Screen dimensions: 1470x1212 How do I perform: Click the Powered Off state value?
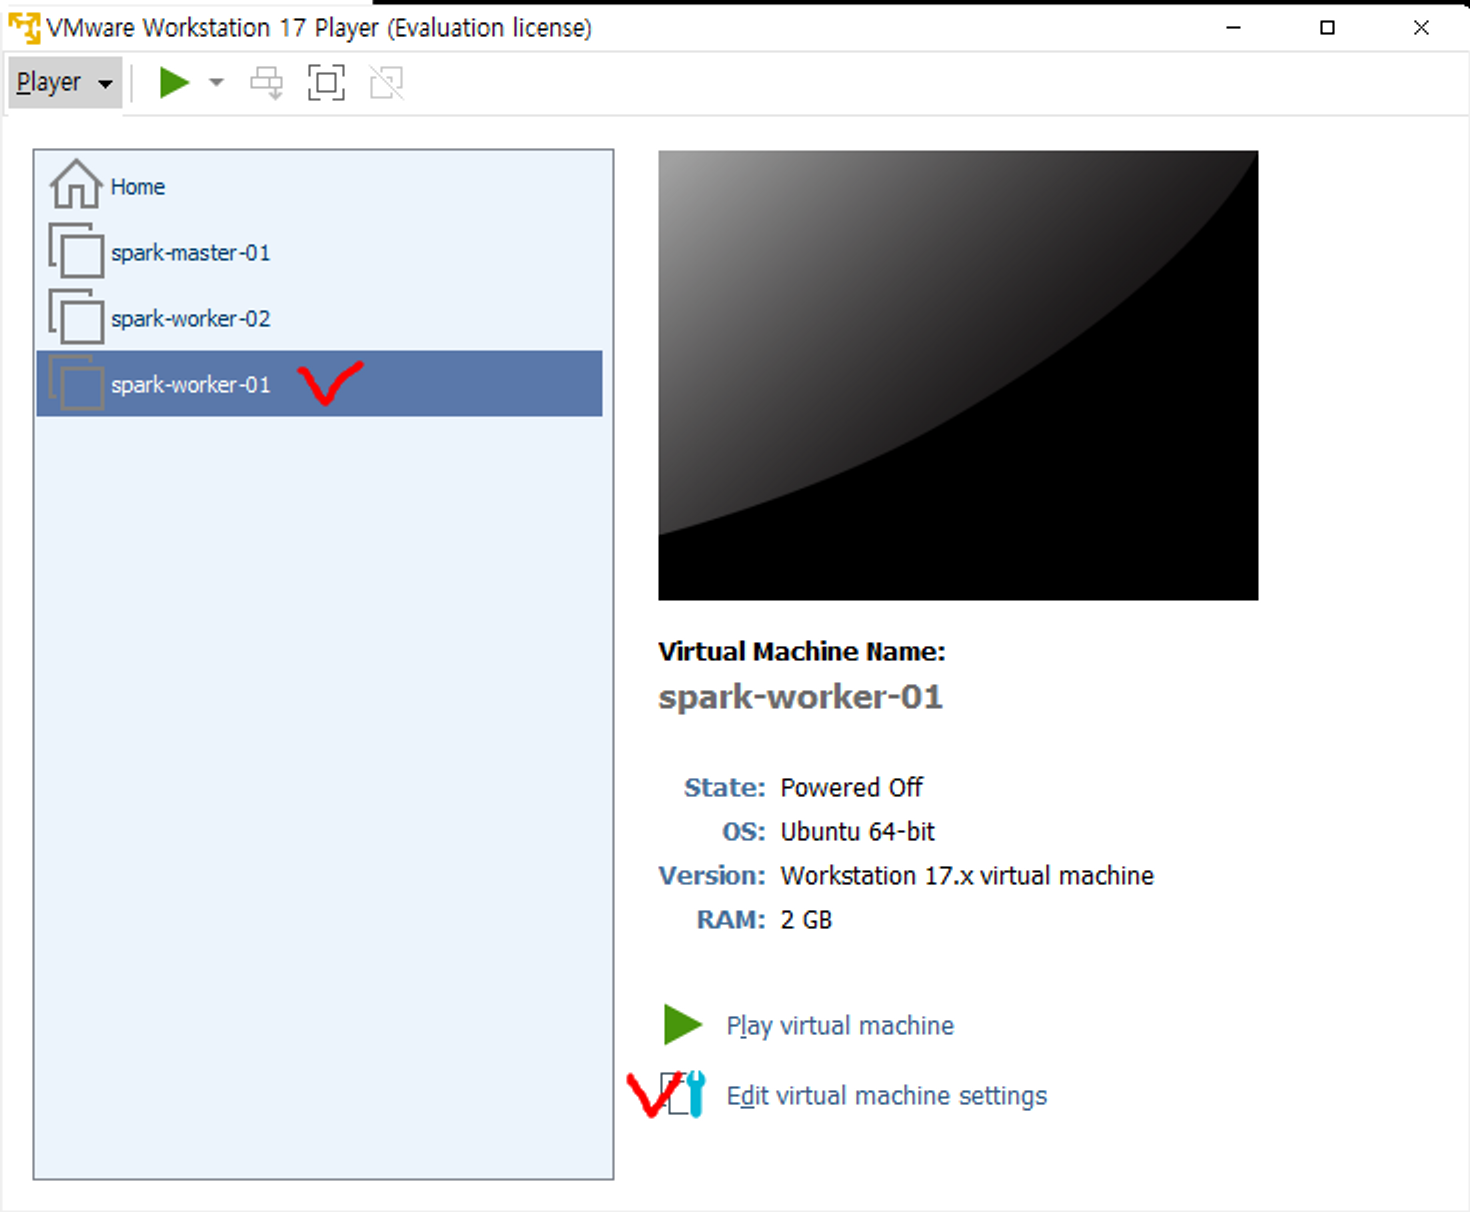(852, 788)
